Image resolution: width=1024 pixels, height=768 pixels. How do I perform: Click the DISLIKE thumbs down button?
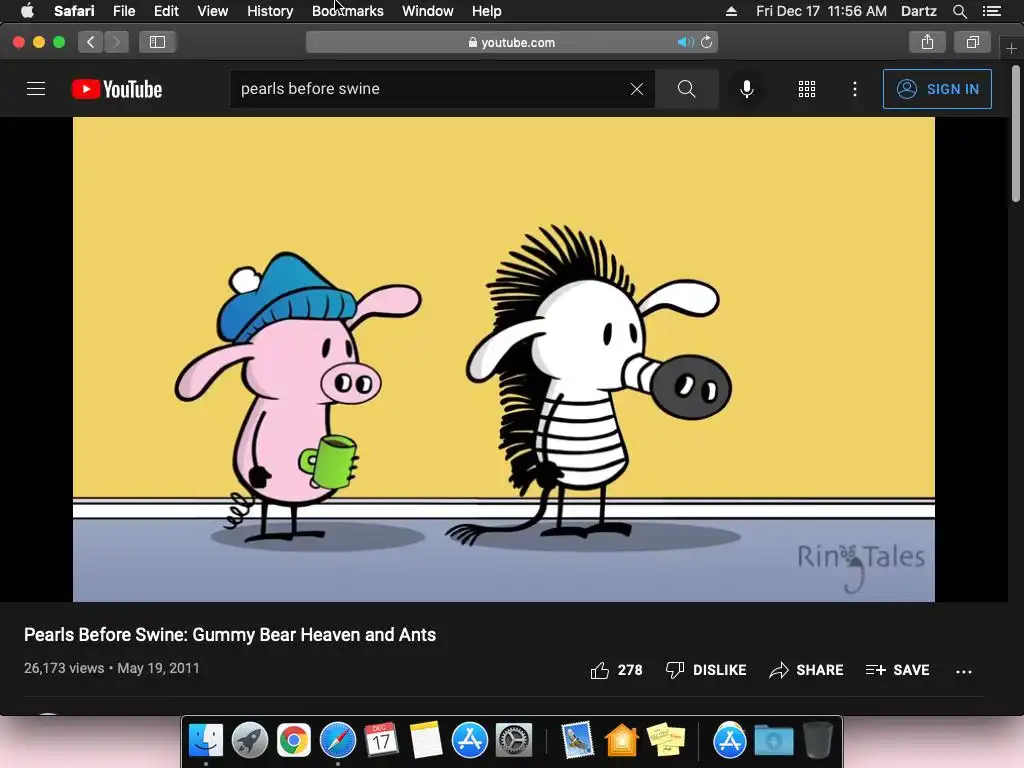705,670
